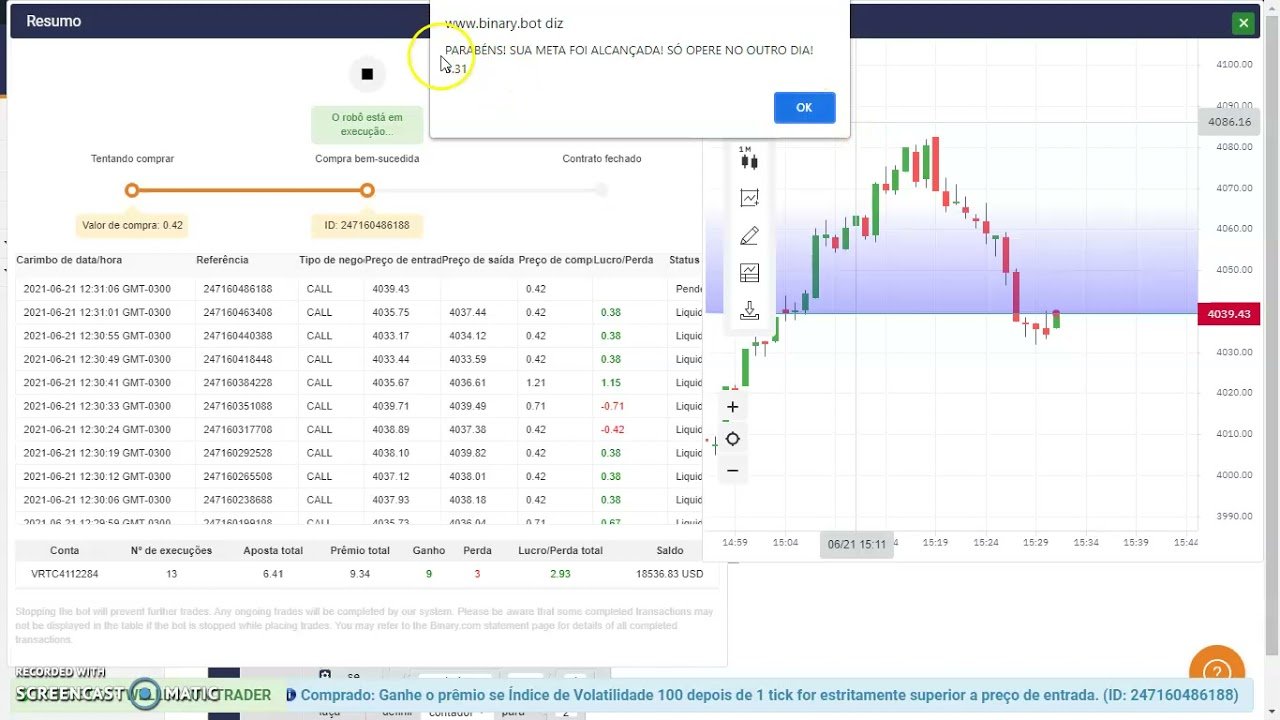Click the info icon beside the Comprado message

290,693
